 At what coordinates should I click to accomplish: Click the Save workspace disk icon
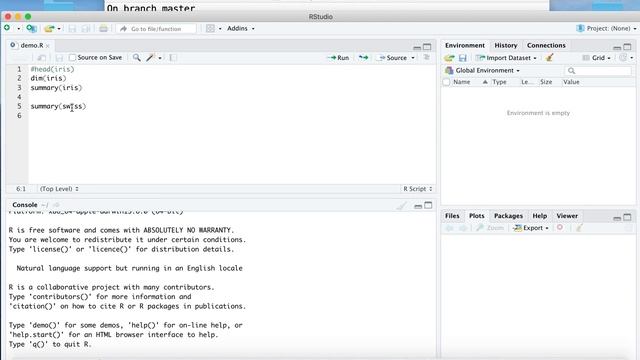tap(462, 58)
